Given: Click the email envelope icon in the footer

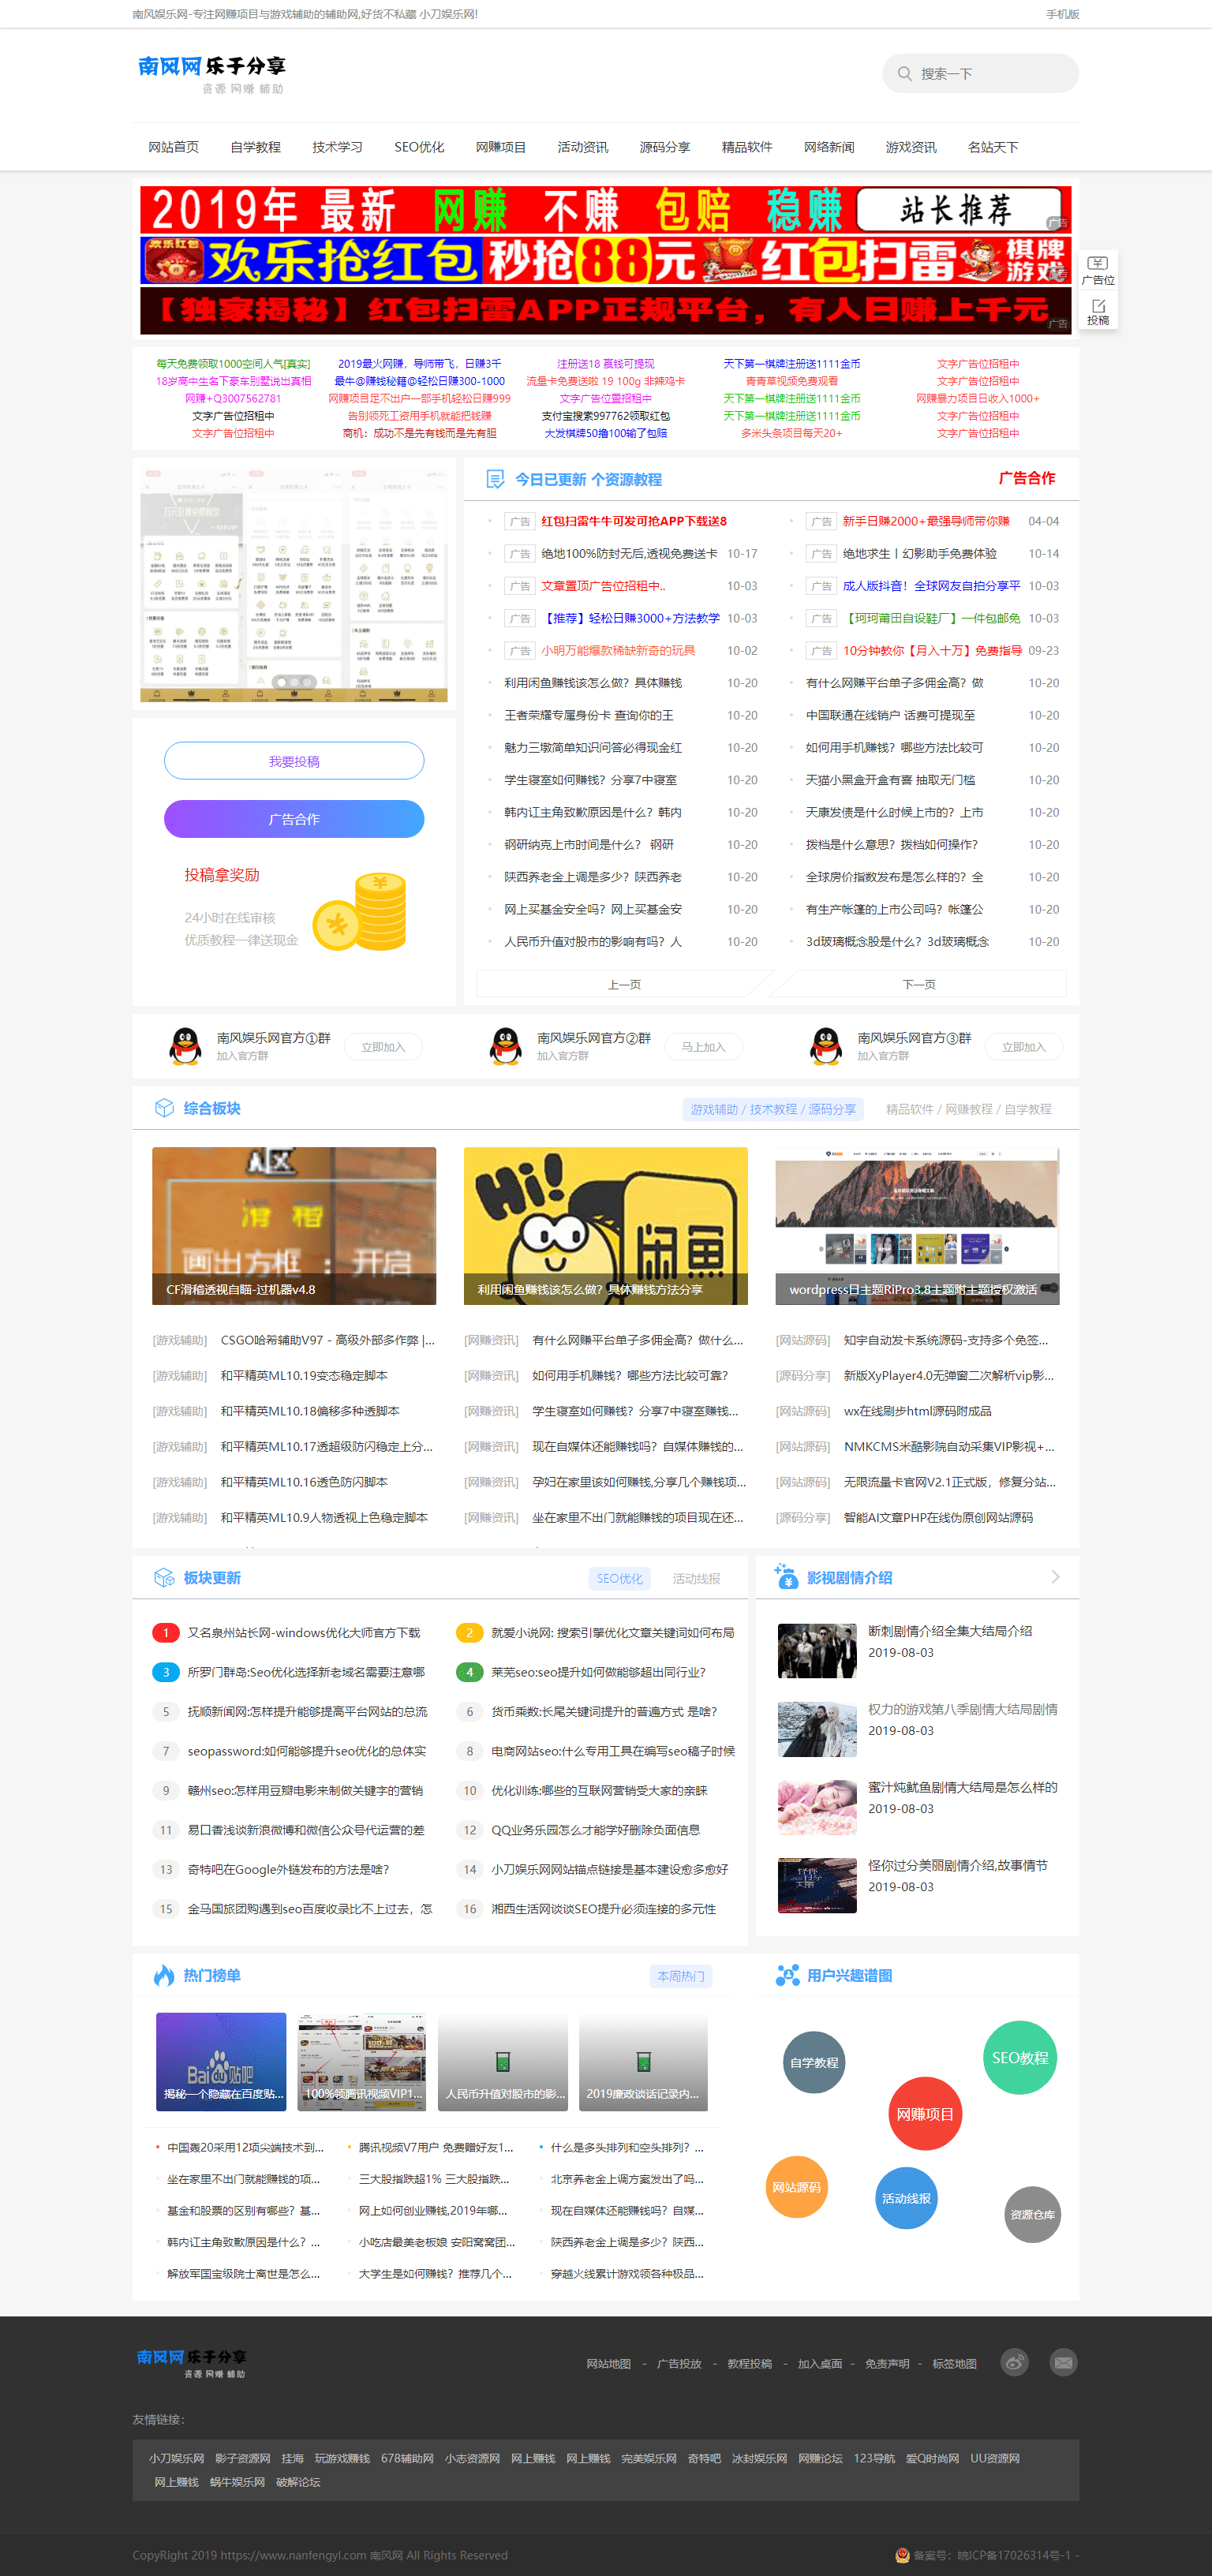Looking at the screenshot, I should pyautogui.click(x=1063, y=2362).
